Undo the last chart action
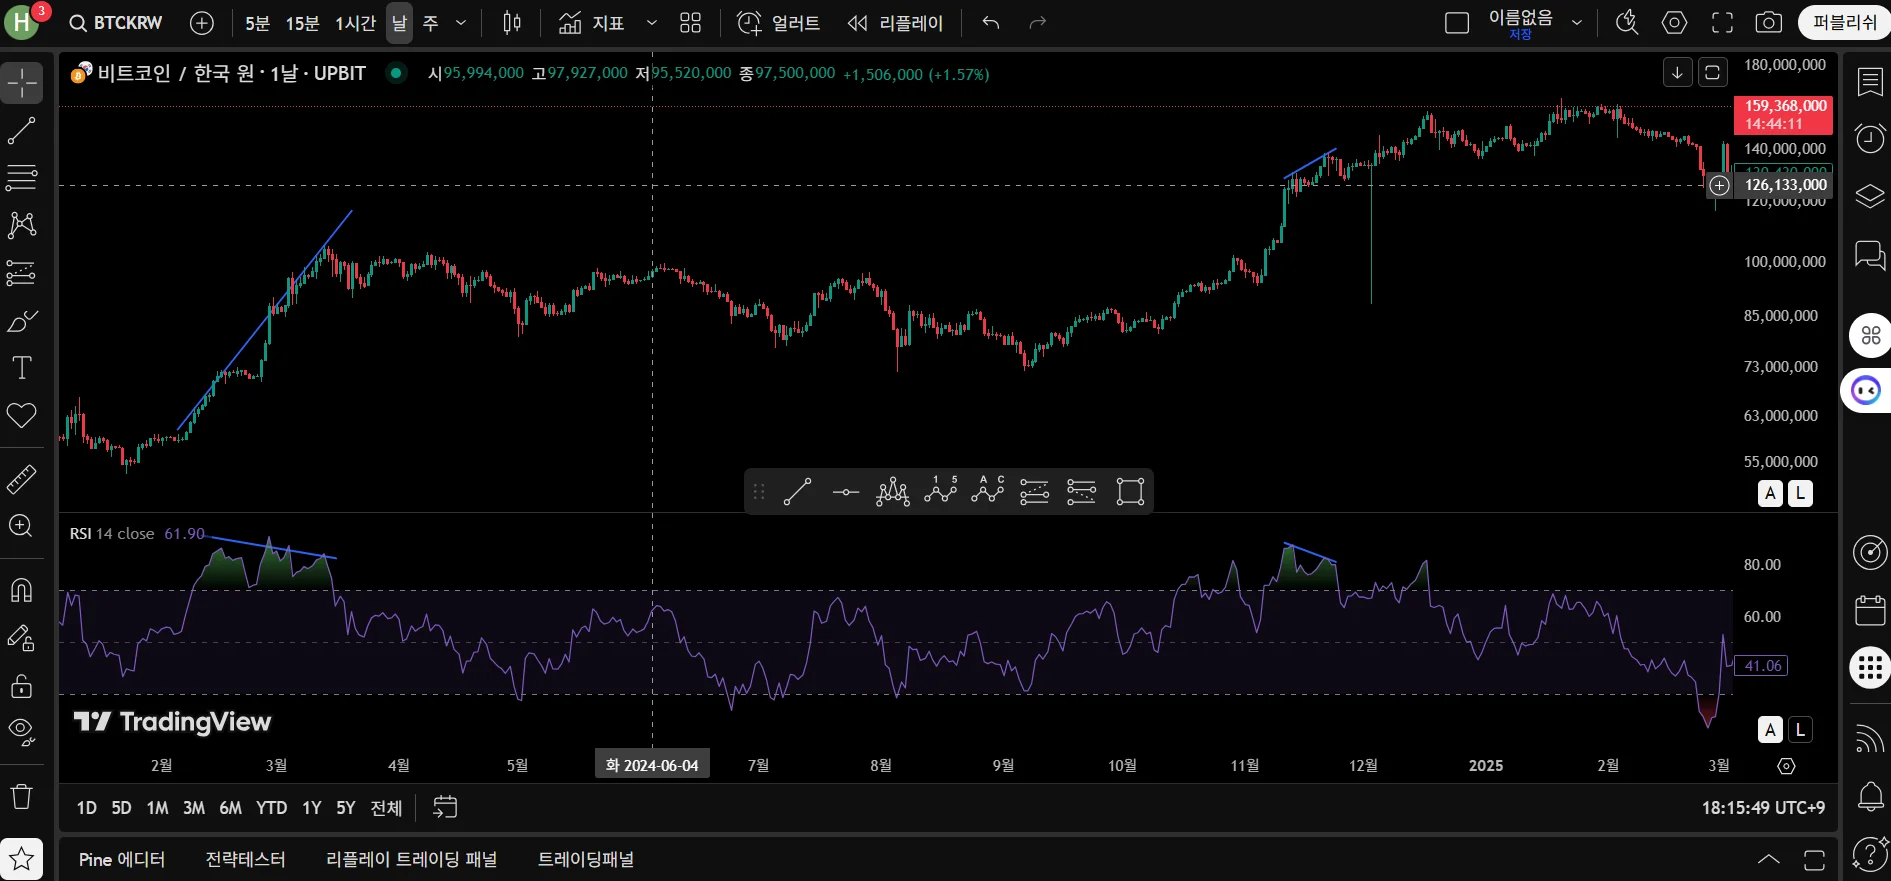1891x881 pixels. 991,23
